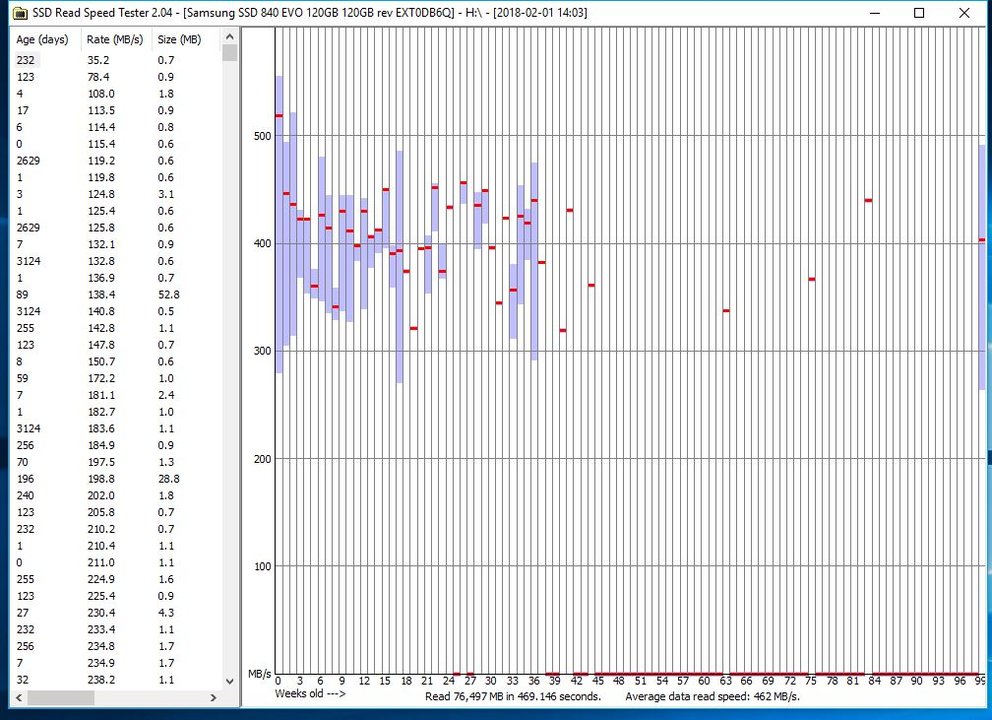Click the 'Weeks old --->' axis label

tap(310, 694)
